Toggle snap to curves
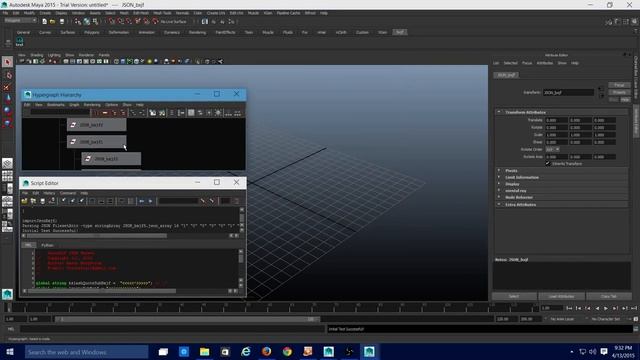This screenshot has width=640, height=360. [x=120, y=21]
